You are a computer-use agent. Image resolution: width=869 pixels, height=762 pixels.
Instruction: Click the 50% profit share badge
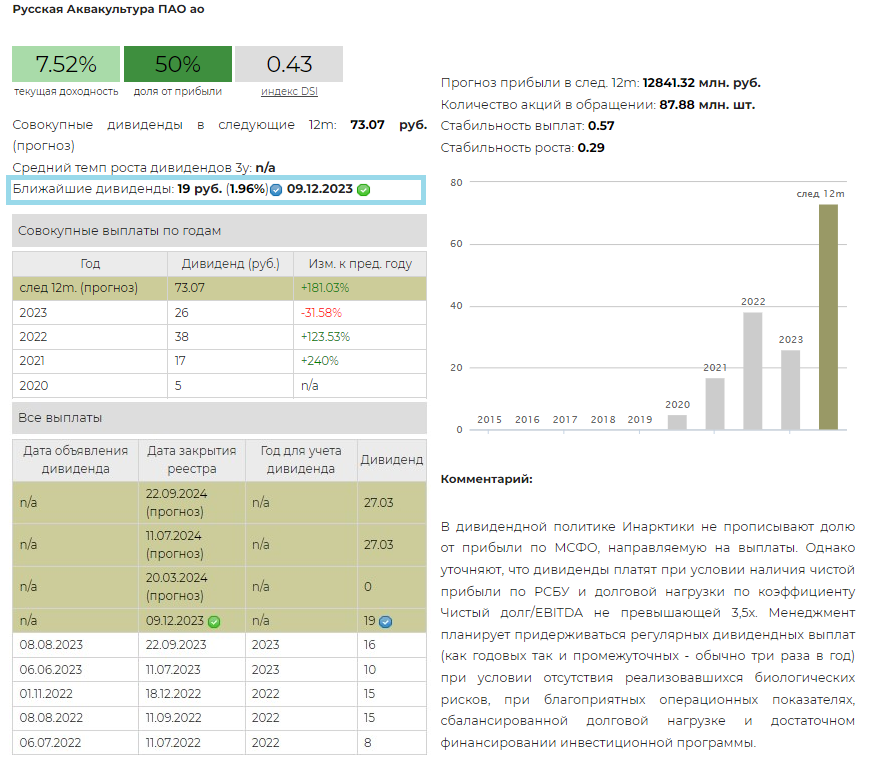pyautogui.click(x=178, y=64)
